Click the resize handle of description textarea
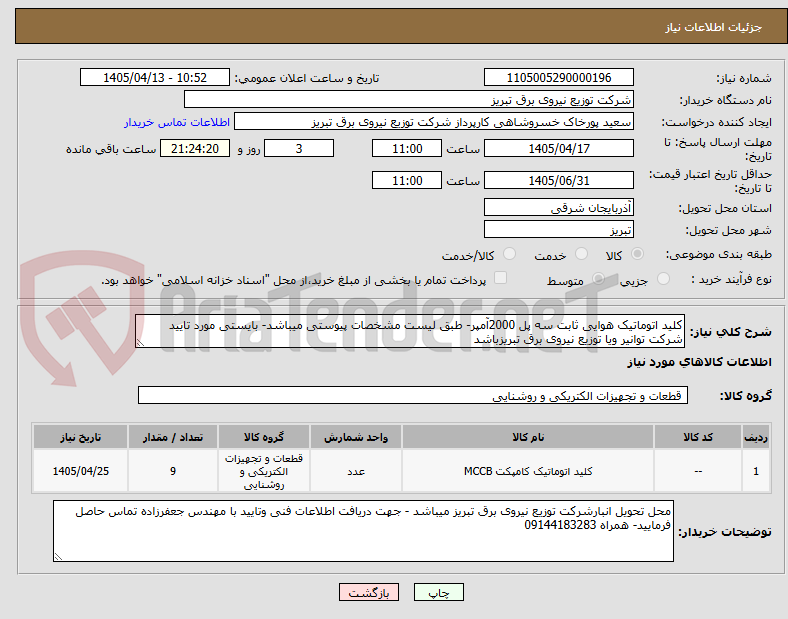The width and height of the screenshot is (788, 619). coord(140,343)
